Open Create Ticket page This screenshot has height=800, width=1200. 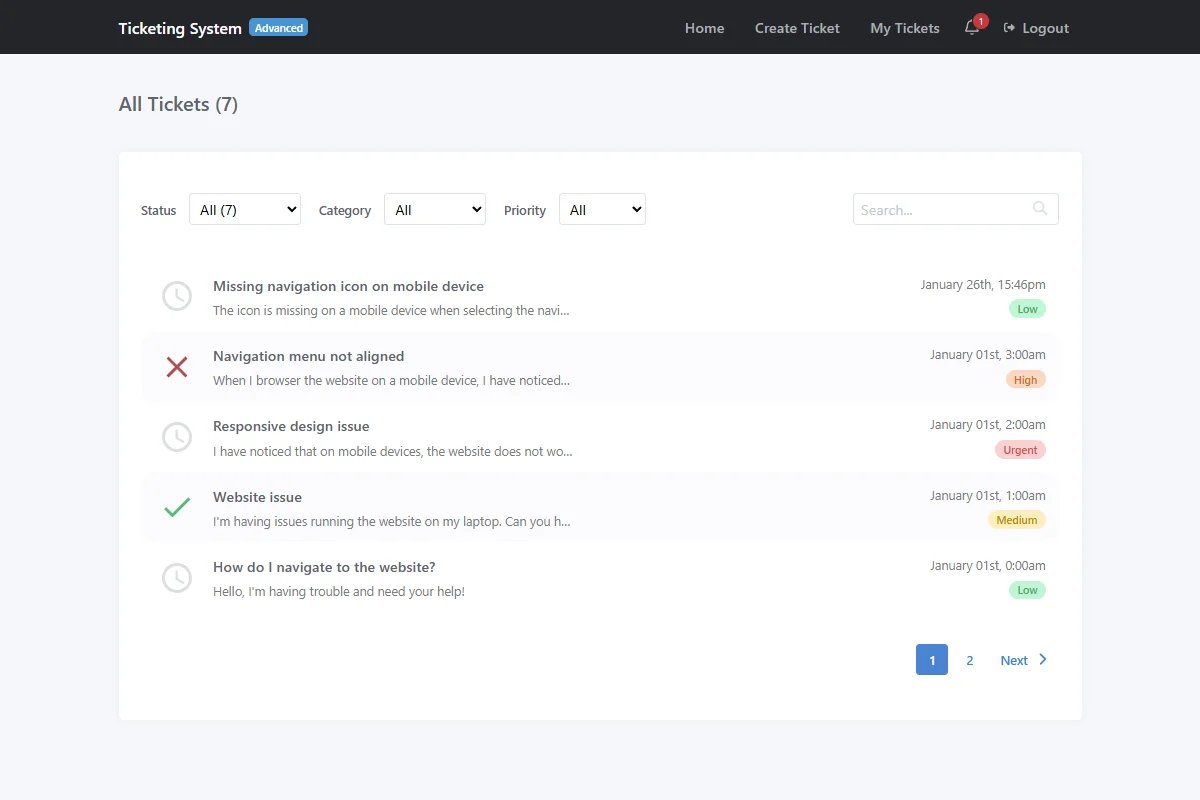(x=797, y=28)
